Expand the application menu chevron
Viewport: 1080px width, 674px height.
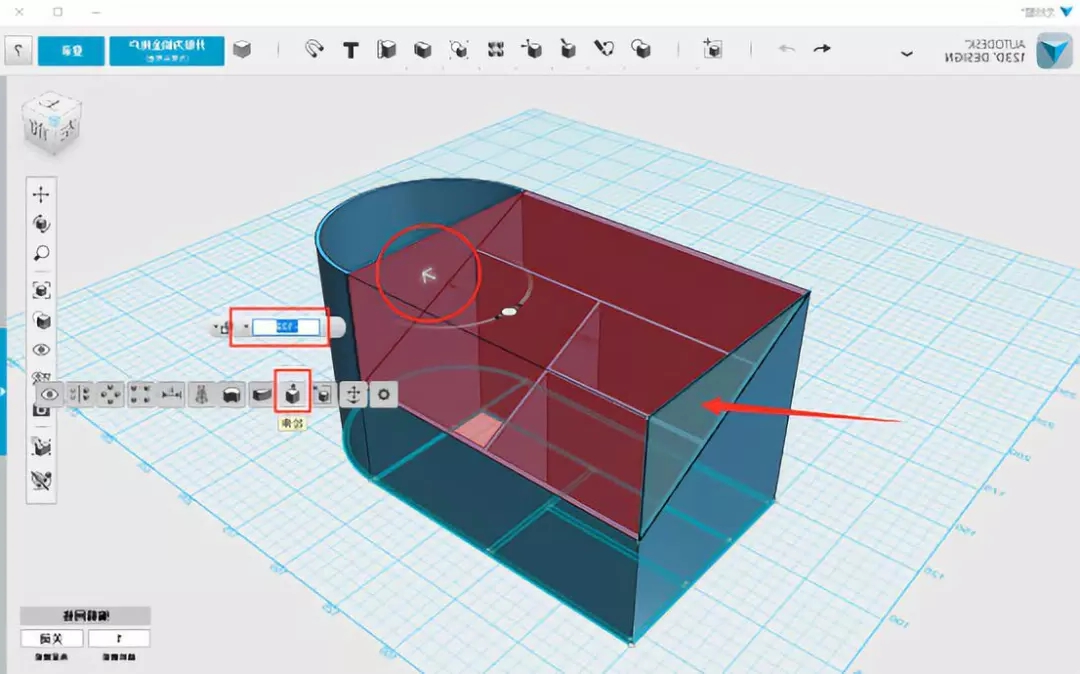906,53
